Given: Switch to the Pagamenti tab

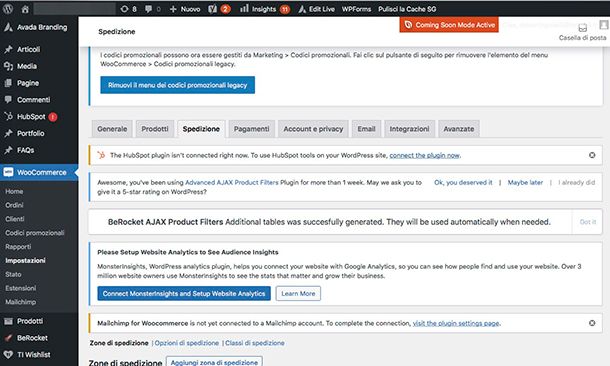Looking at the screenshot, I should click(251, 129).
